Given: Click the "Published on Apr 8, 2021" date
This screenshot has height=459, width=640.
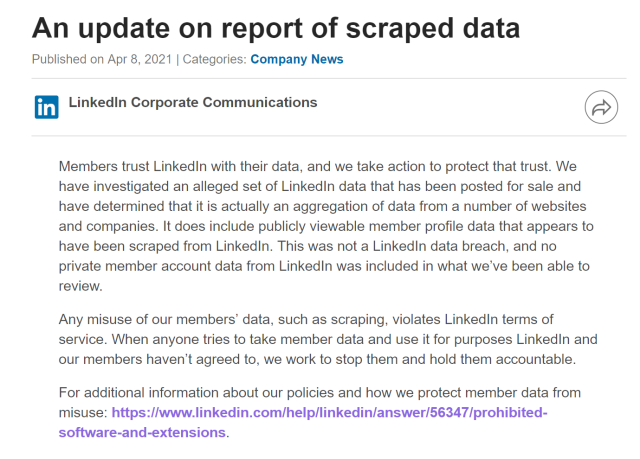Looking at the screenshot, I should (x=102, y=59).
